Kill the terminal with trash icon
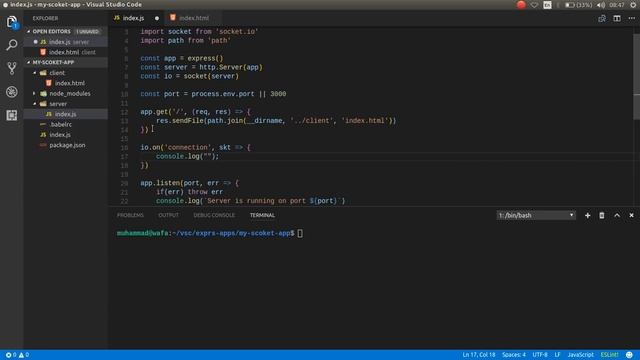The height and width of the screenshot is (360, 640). (x=602, y=215)
